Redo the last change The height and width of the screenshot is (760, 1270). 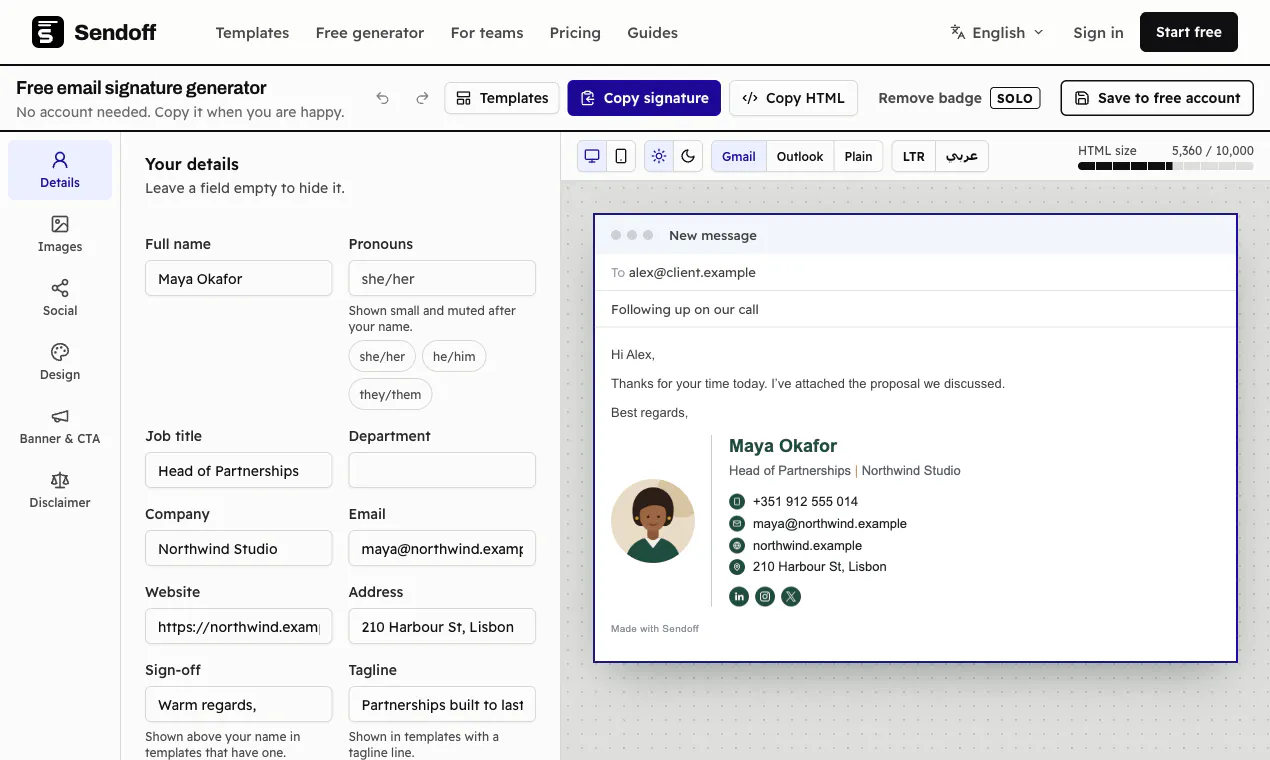pyautogui.click(x=422, y=98)
